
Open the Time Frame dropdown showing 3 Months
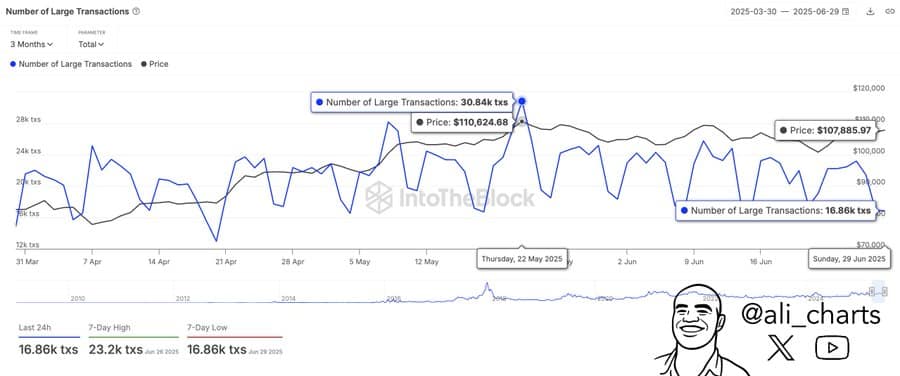click(32, 44)
